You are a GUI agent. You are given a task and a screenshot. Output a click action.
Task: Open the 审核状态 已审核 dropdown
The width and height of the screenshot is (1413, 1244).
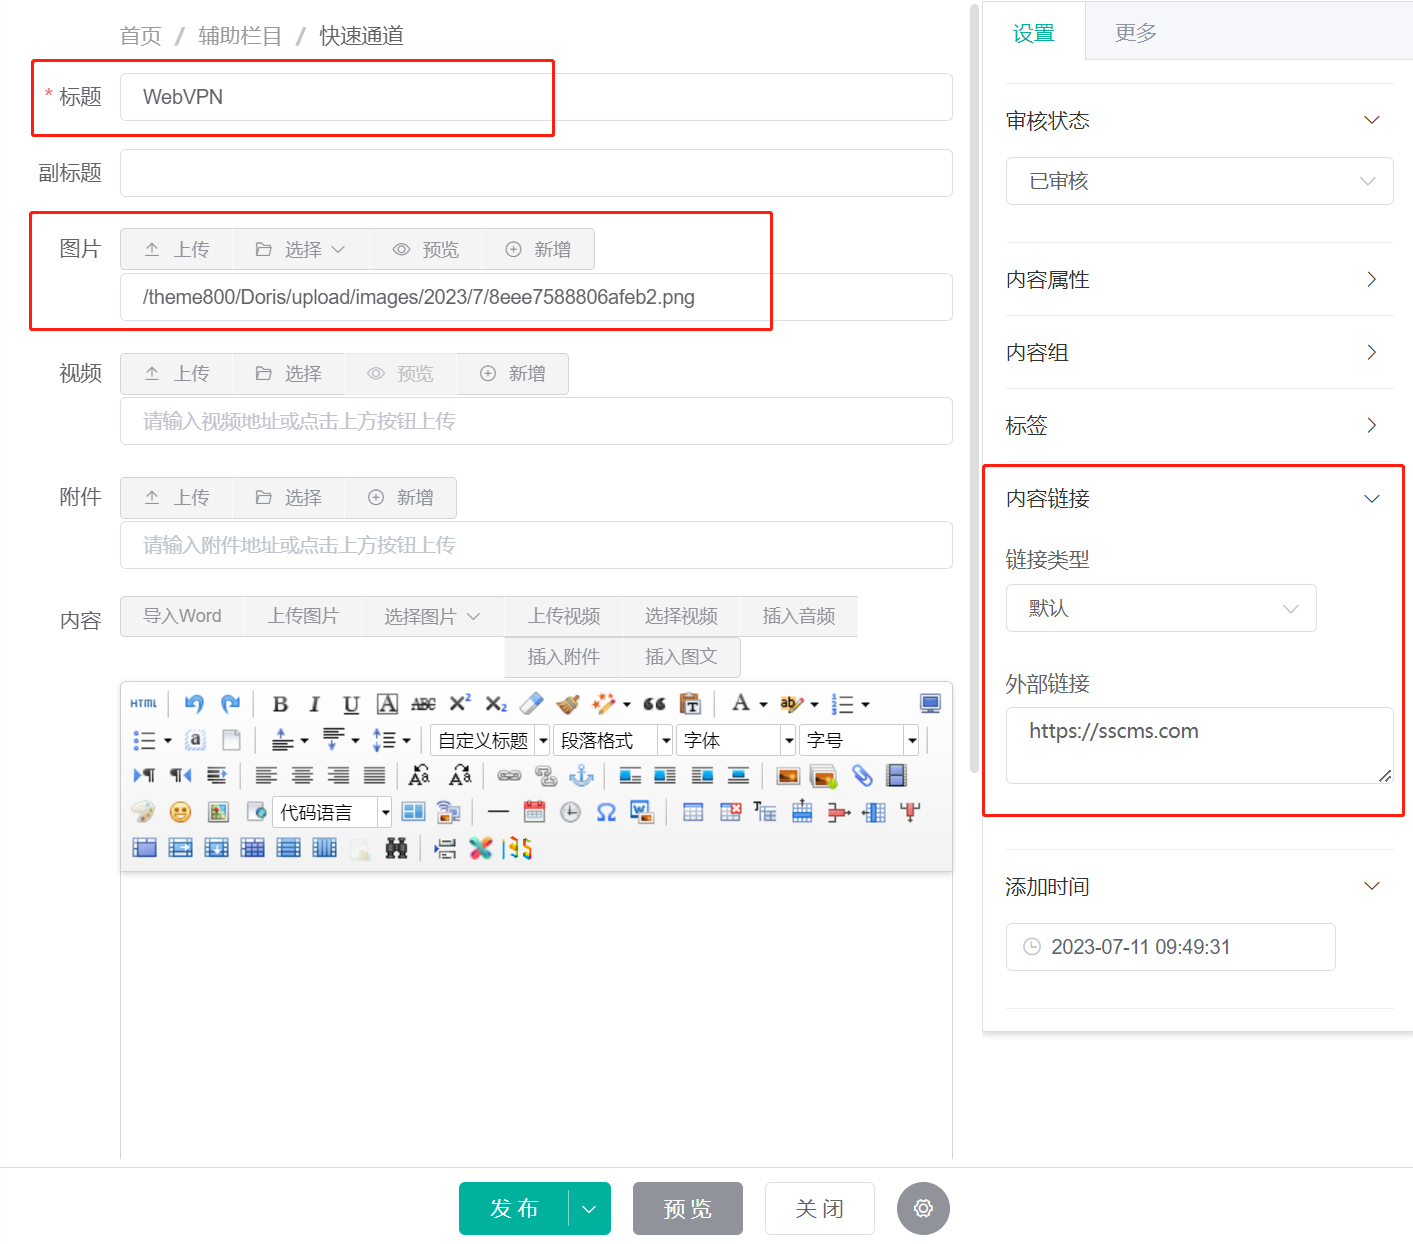pyautogui.click(x=1198, y=181)
